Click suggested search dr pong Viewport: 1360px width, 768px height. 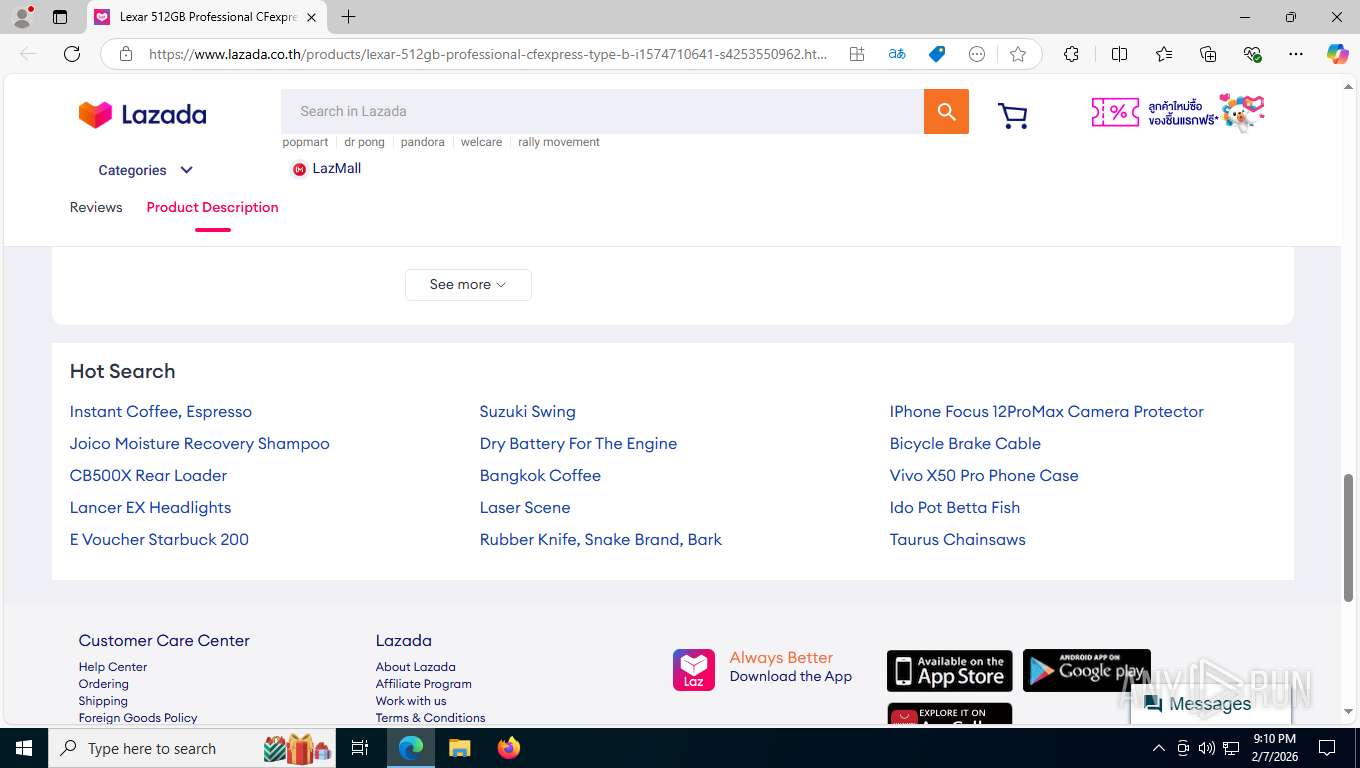[364, 142]
